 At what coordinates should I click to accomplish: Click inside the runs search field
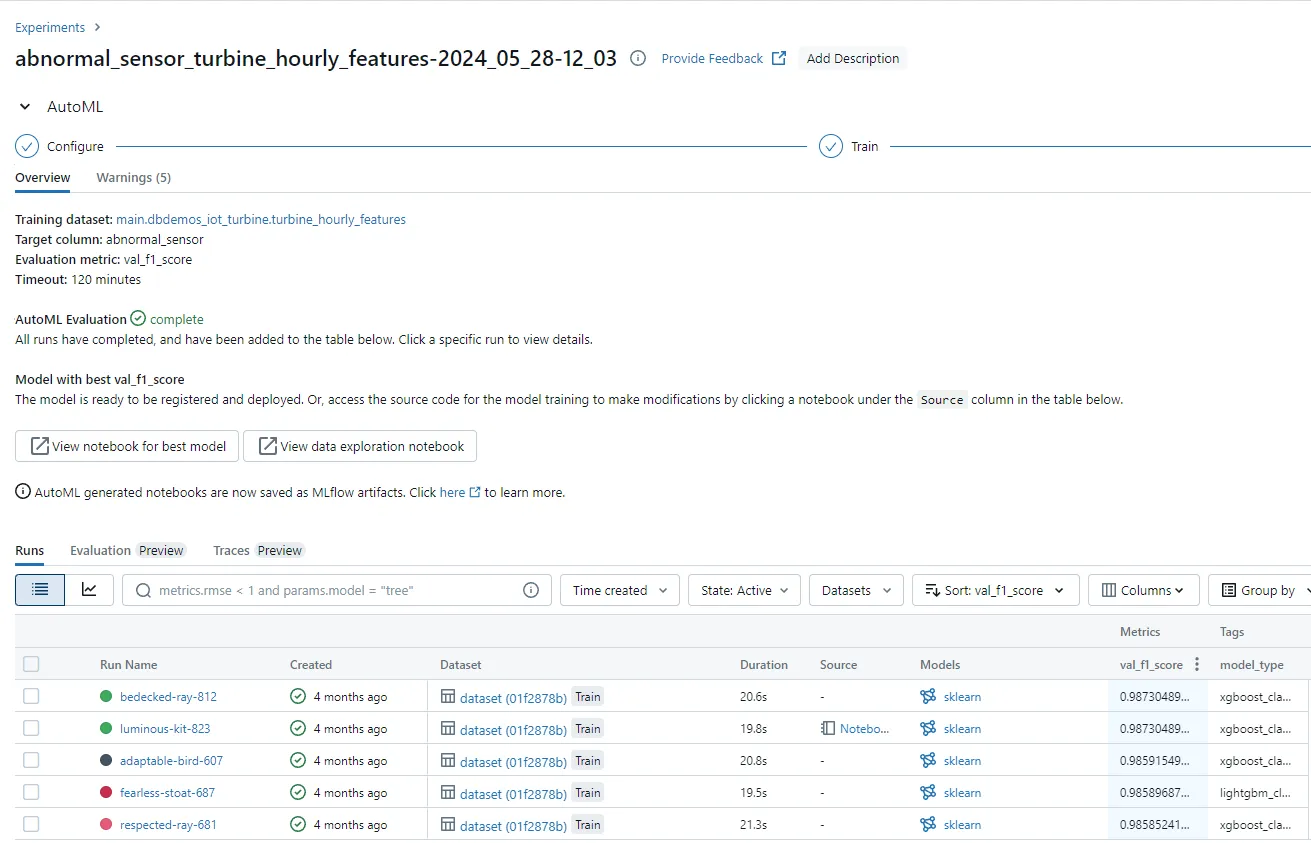[x=300, y=590]
